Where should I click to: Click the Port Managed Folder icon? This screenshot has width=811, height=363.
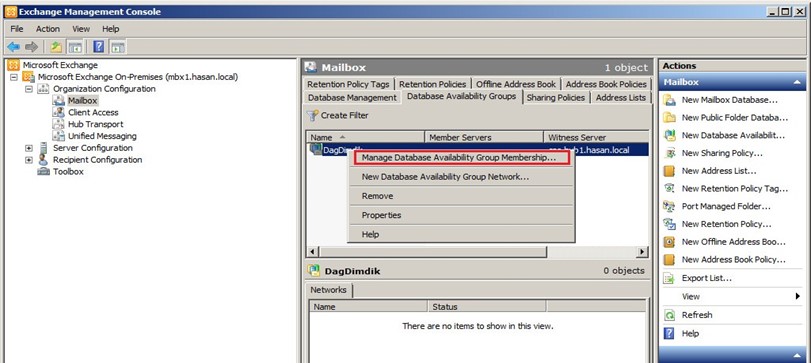(669, 206)
